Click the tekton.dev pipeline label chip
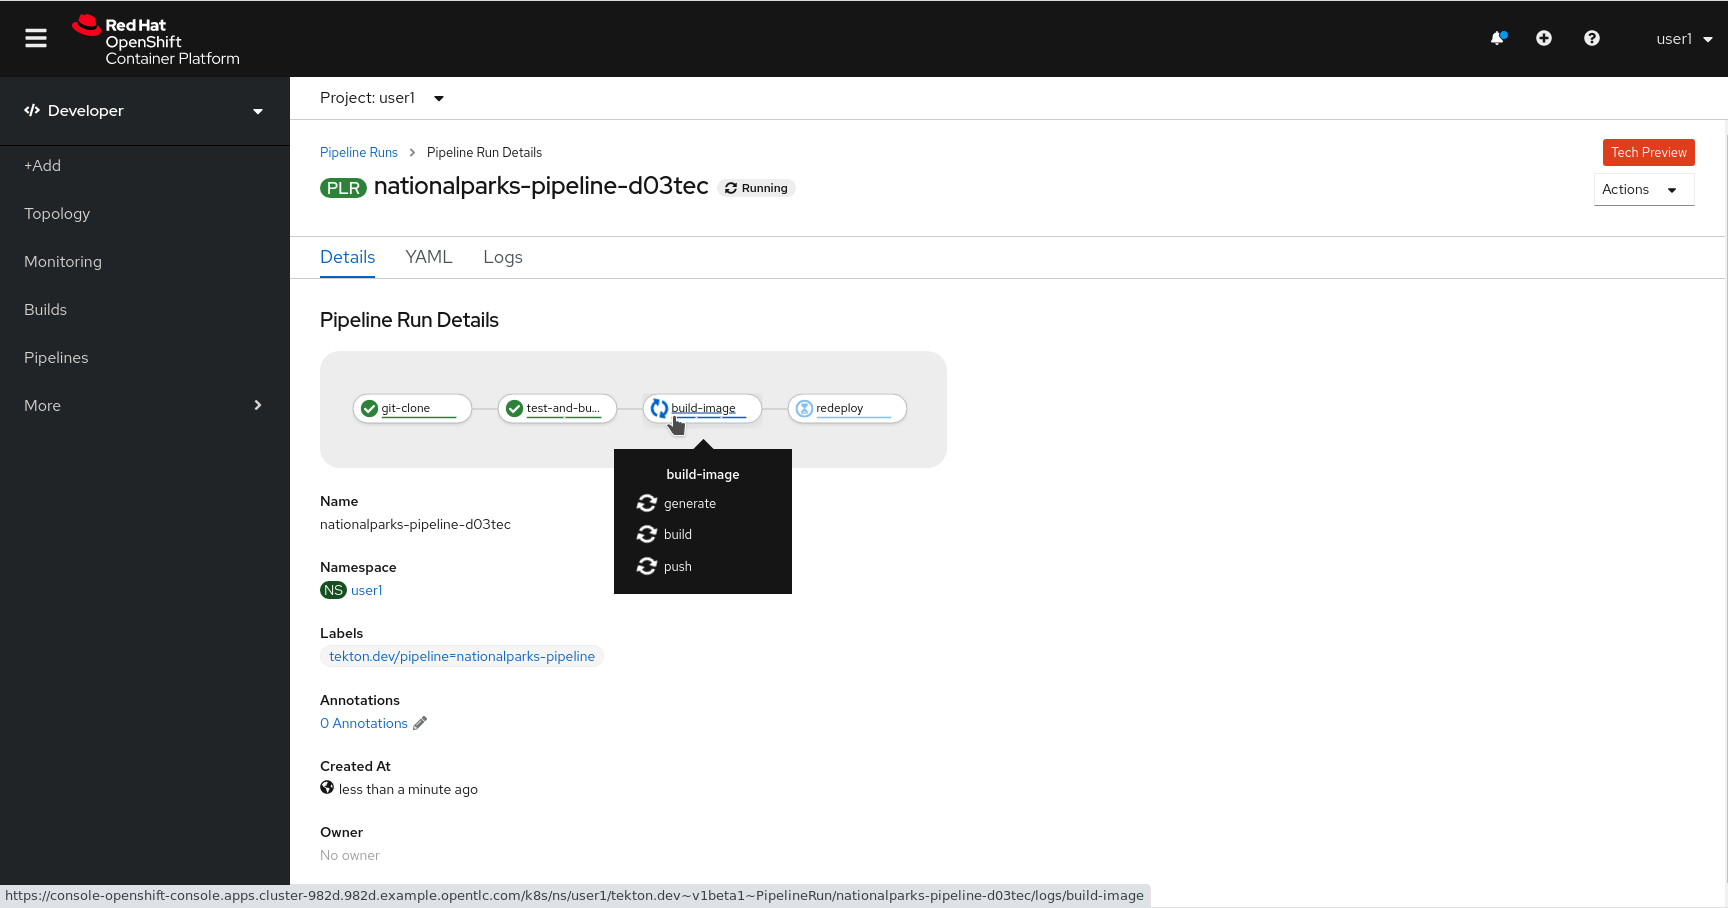Viewport: 1728px width, 908px height. click(x=461, y=656)
